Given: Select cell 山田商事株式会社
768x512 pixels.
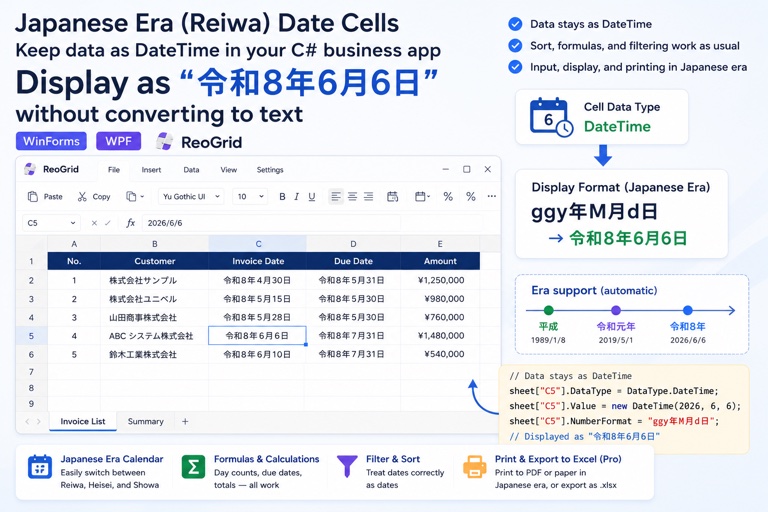Looking at the screenshot, I should click(154, 317).
